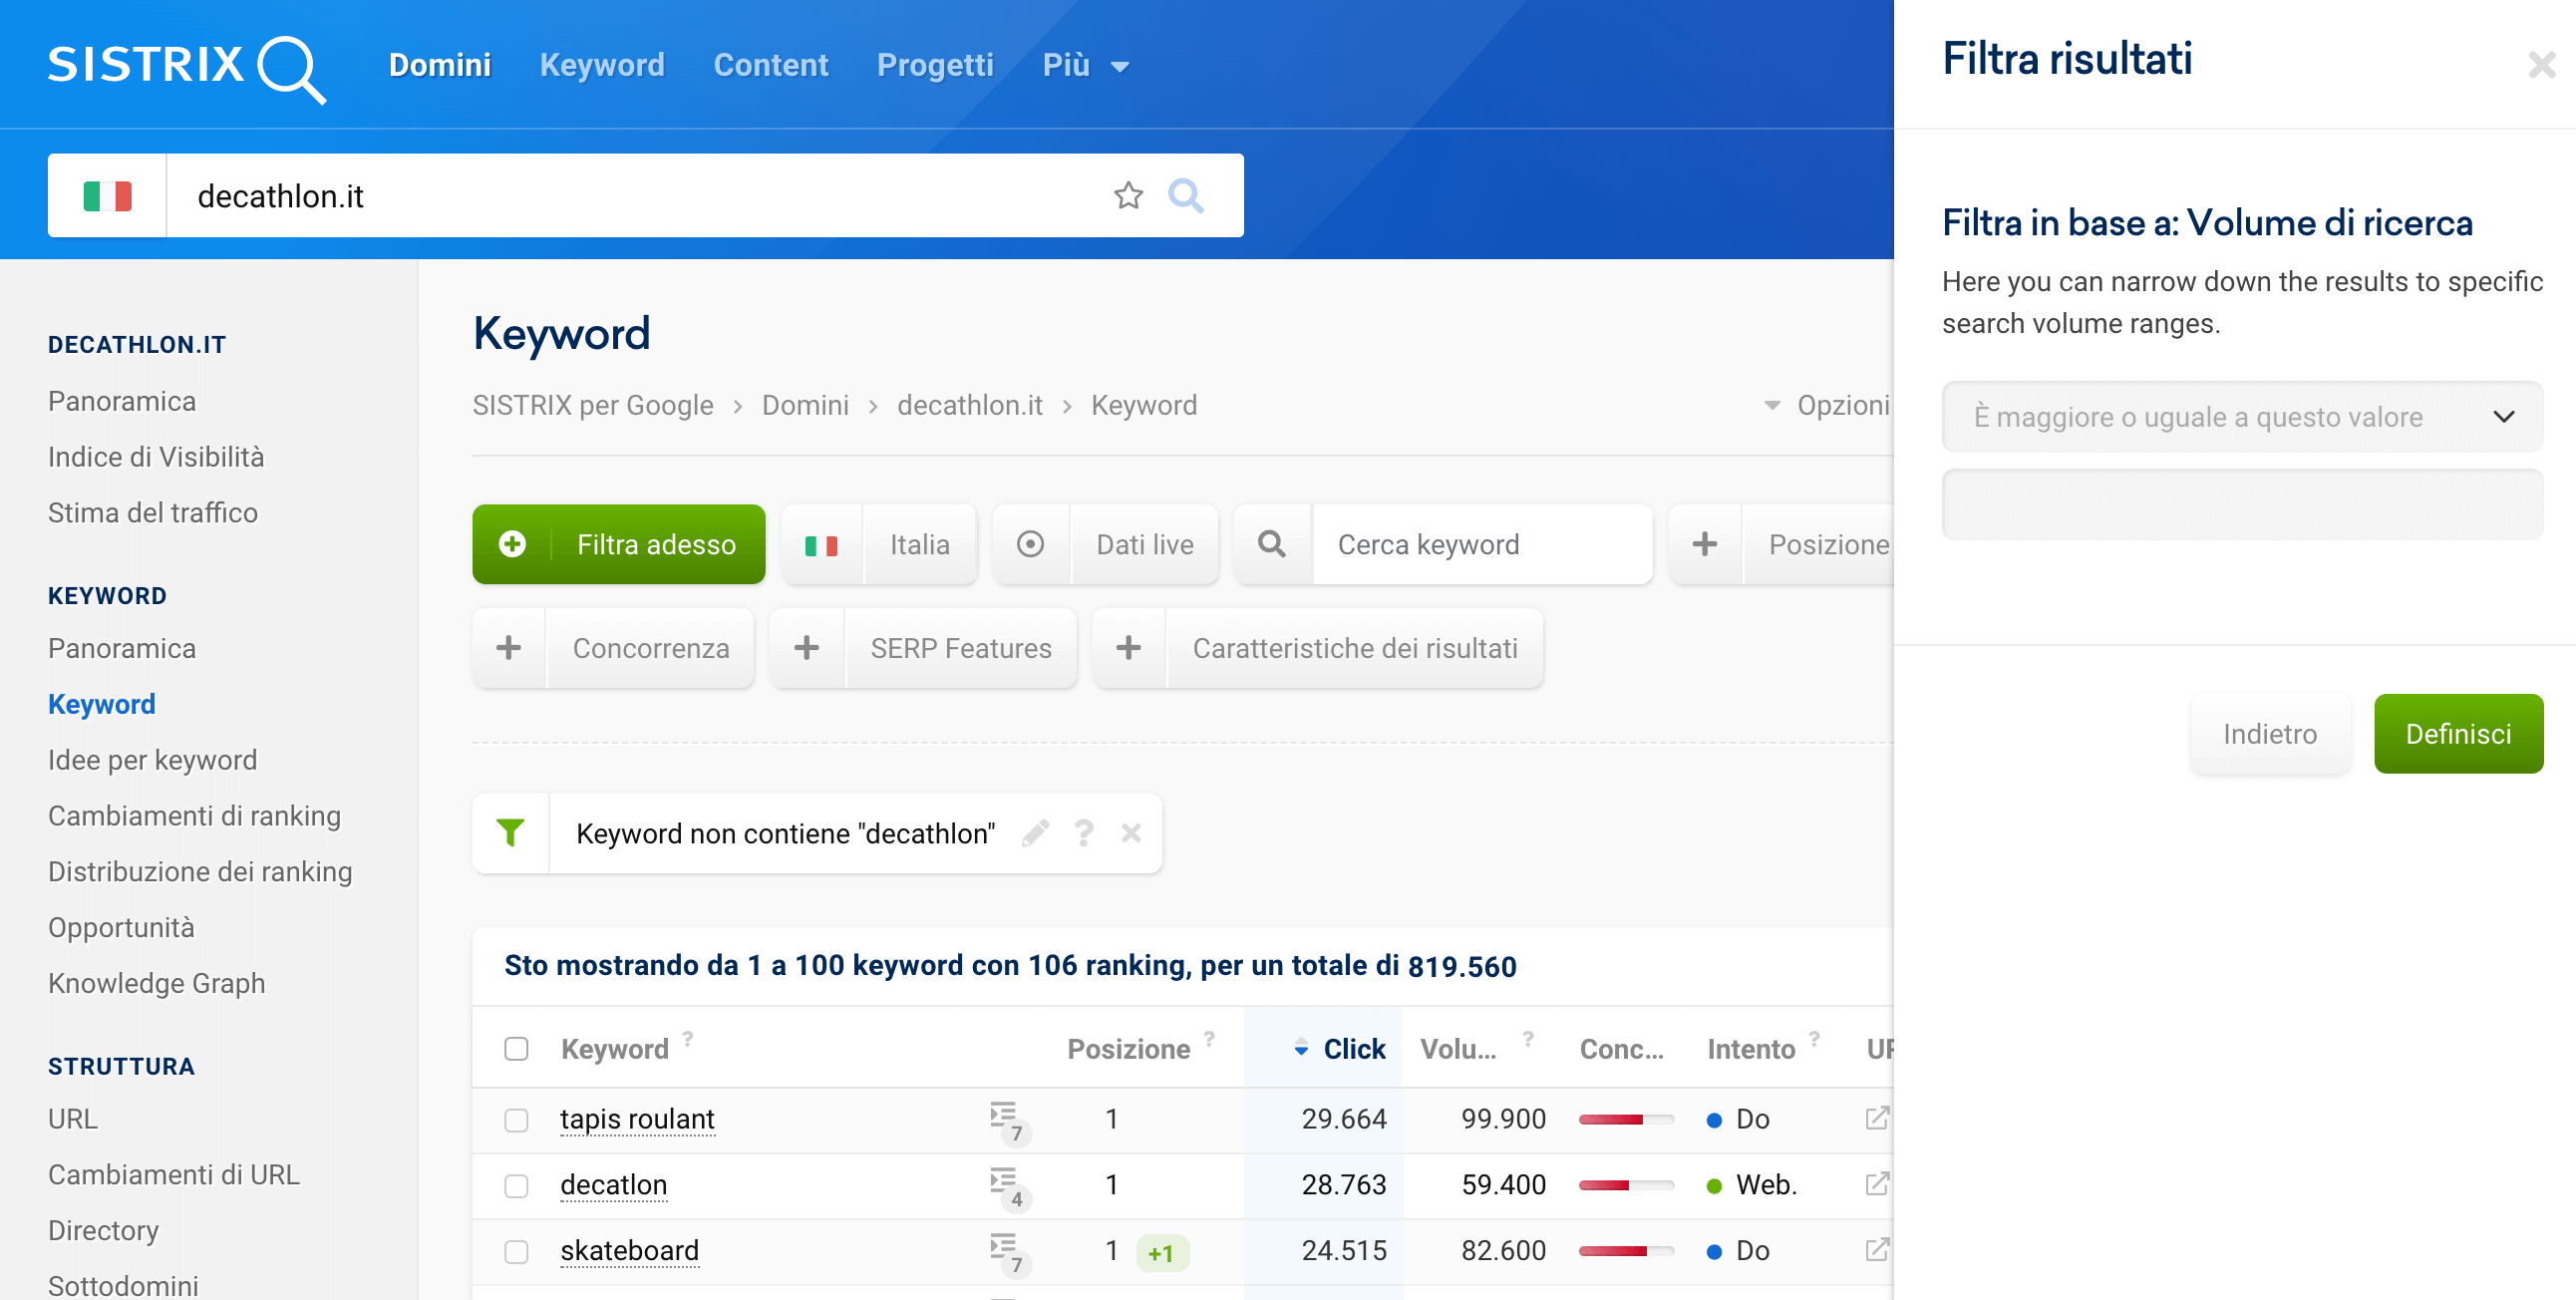Open help for the active filter
The width and height of the screenshot is (2576, 1300).
1084,833
